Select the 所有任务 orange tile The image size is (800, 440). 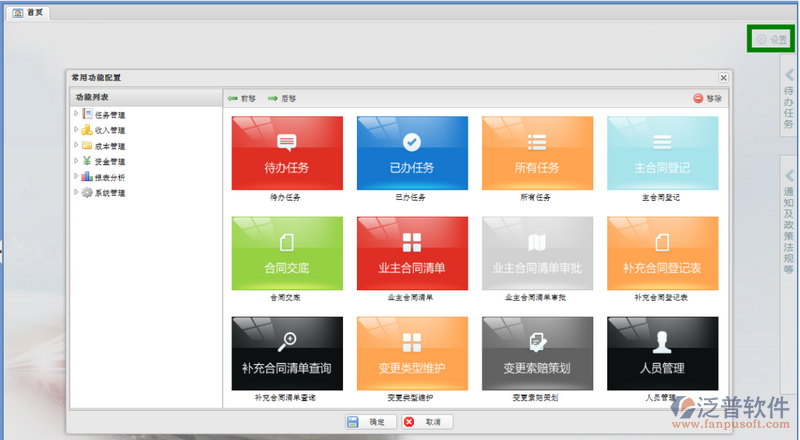point(537,153)
